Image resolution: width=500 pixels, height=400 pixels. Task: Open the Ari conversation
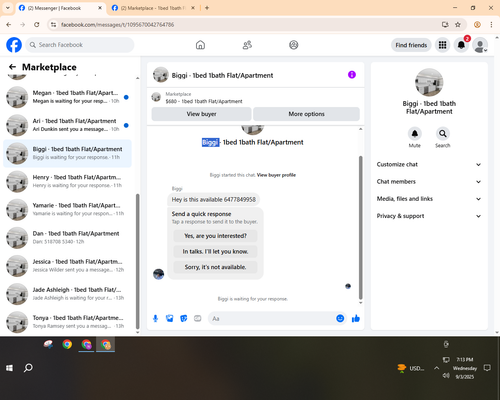[67, 125]
